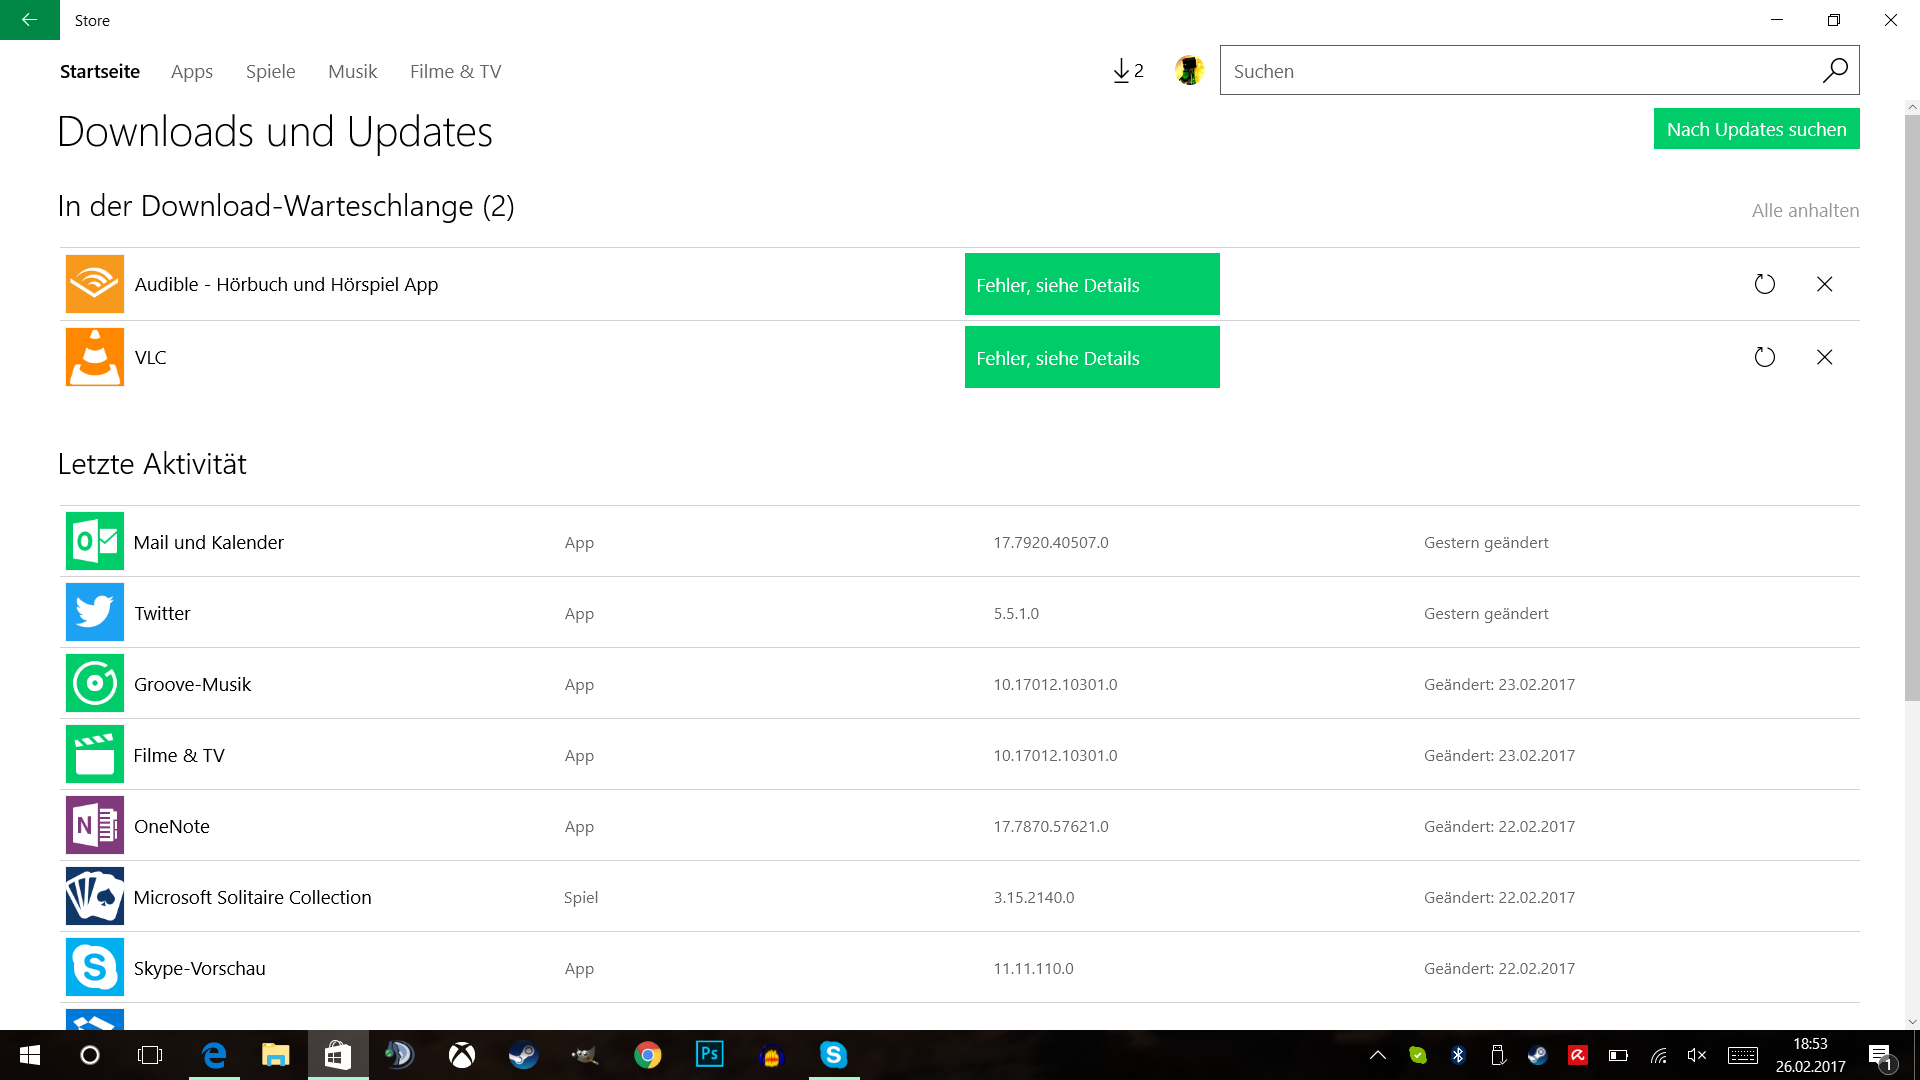View Audible error details button
The height and width of the screenshot is (1080, 1920).
(1092, 284)
